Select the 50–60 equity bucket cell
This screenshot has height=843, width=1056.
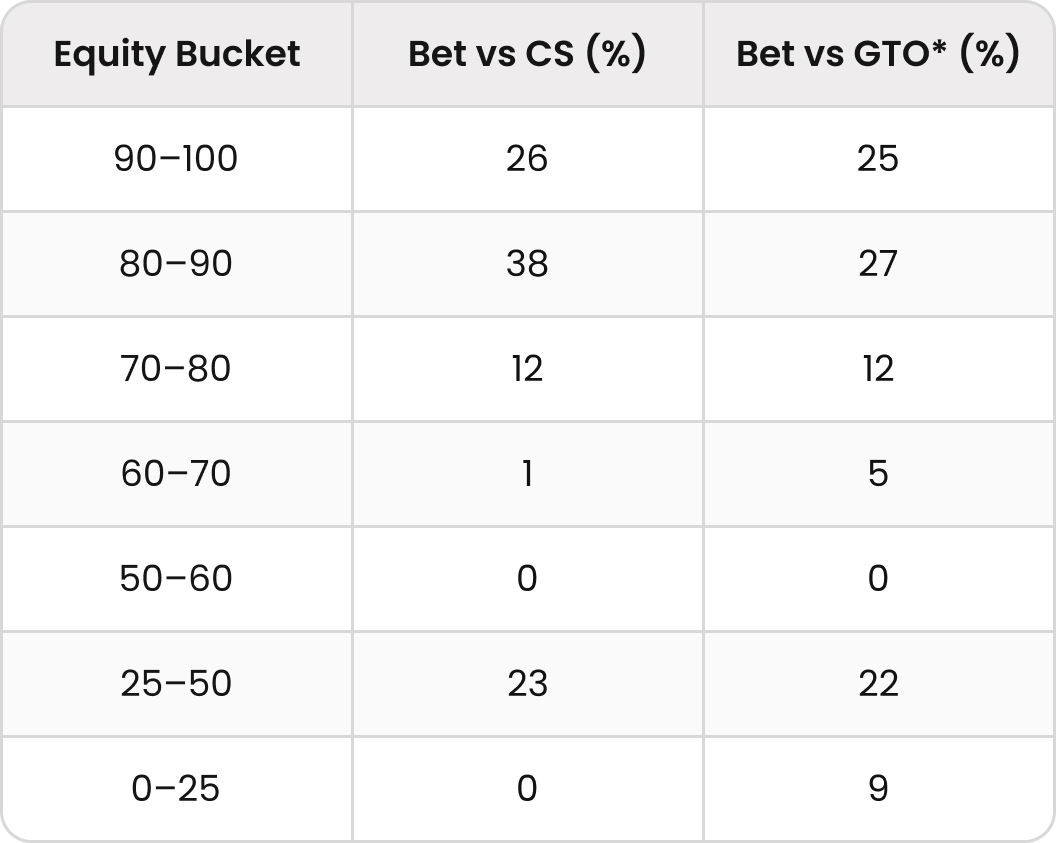177,578
